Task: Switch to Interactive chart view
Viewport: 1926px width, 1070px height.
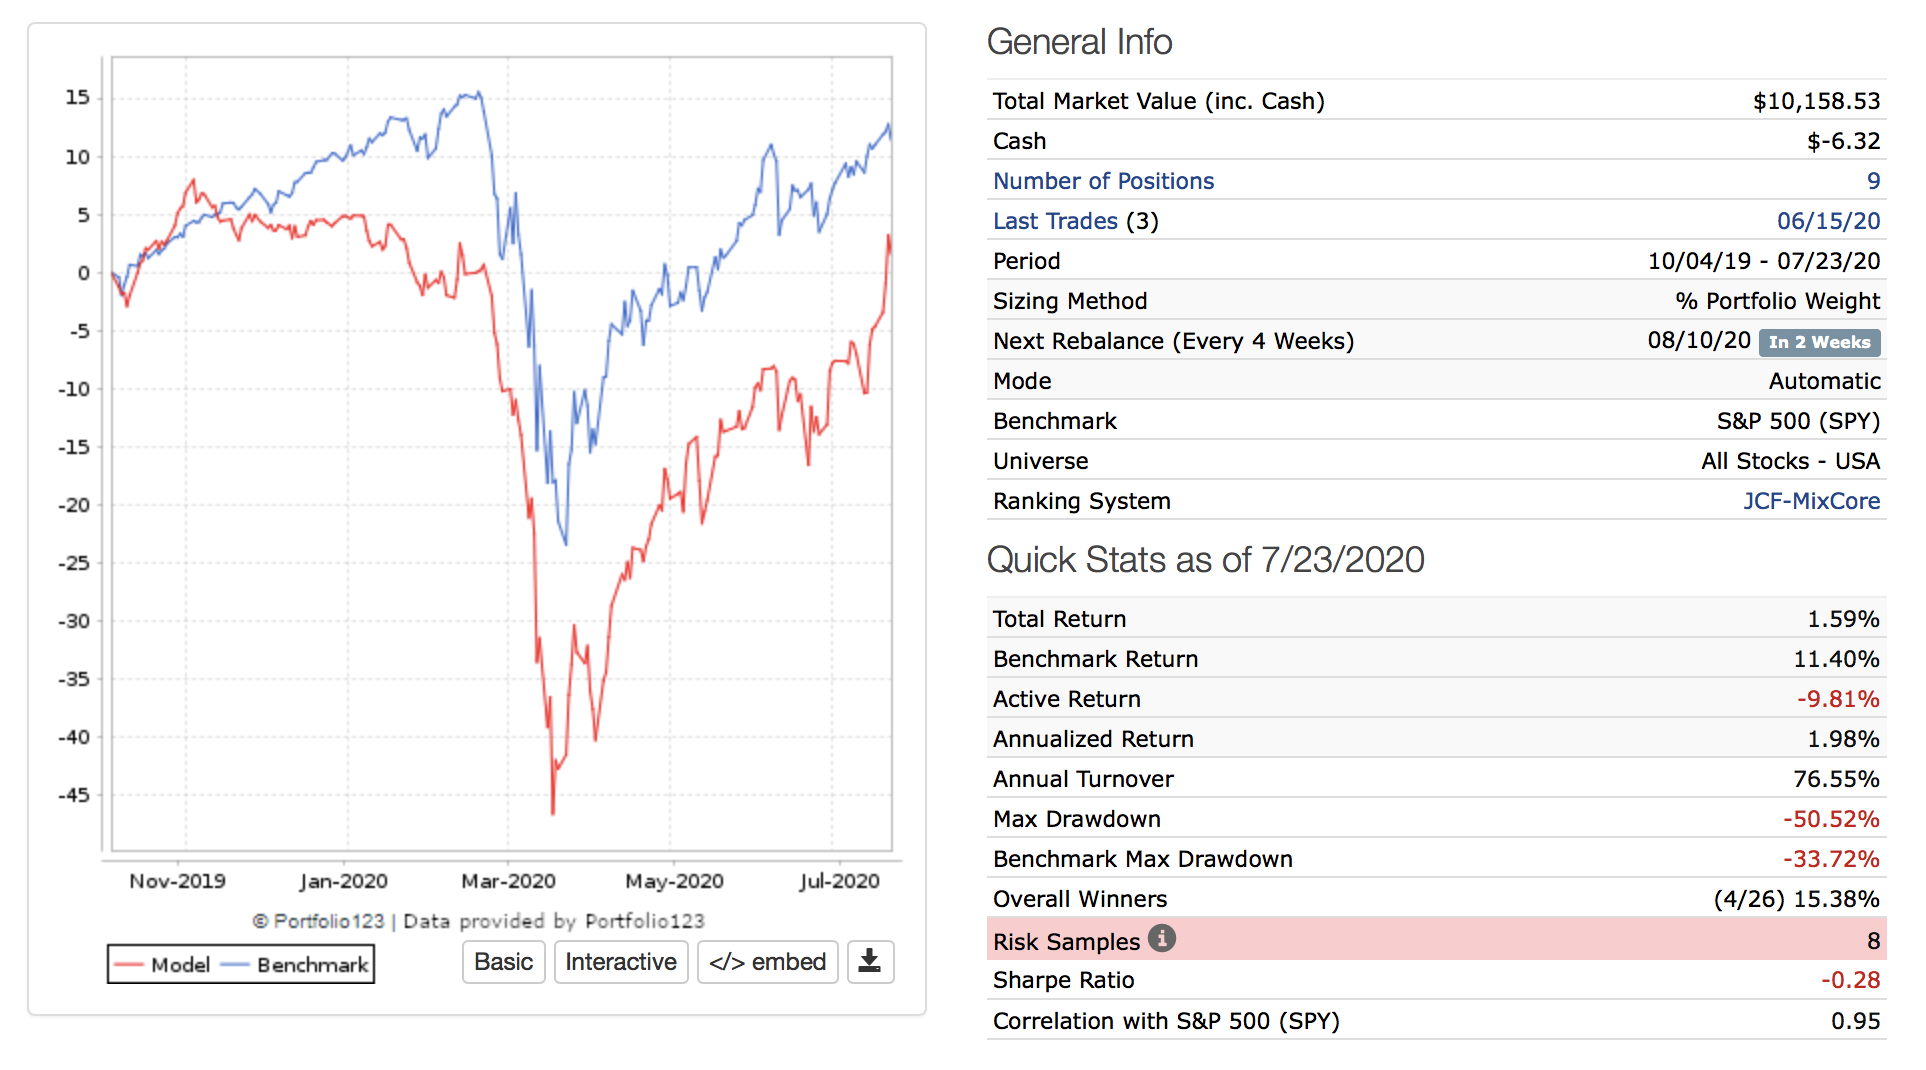Action: click(620, 962)
